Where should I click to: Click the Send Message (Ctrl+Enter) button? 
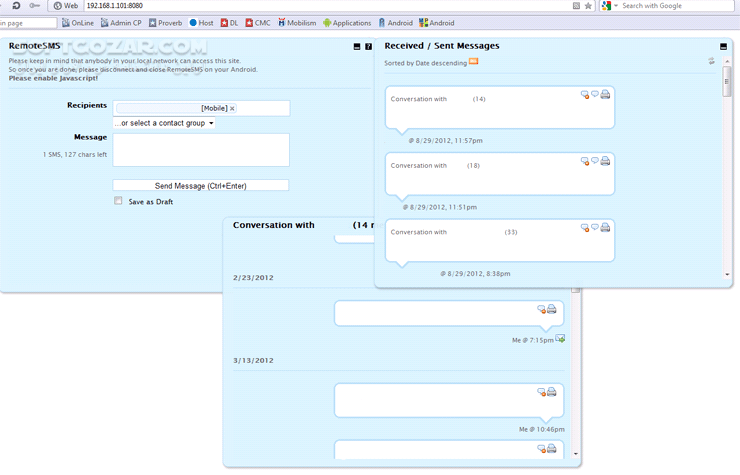point(200,185)
